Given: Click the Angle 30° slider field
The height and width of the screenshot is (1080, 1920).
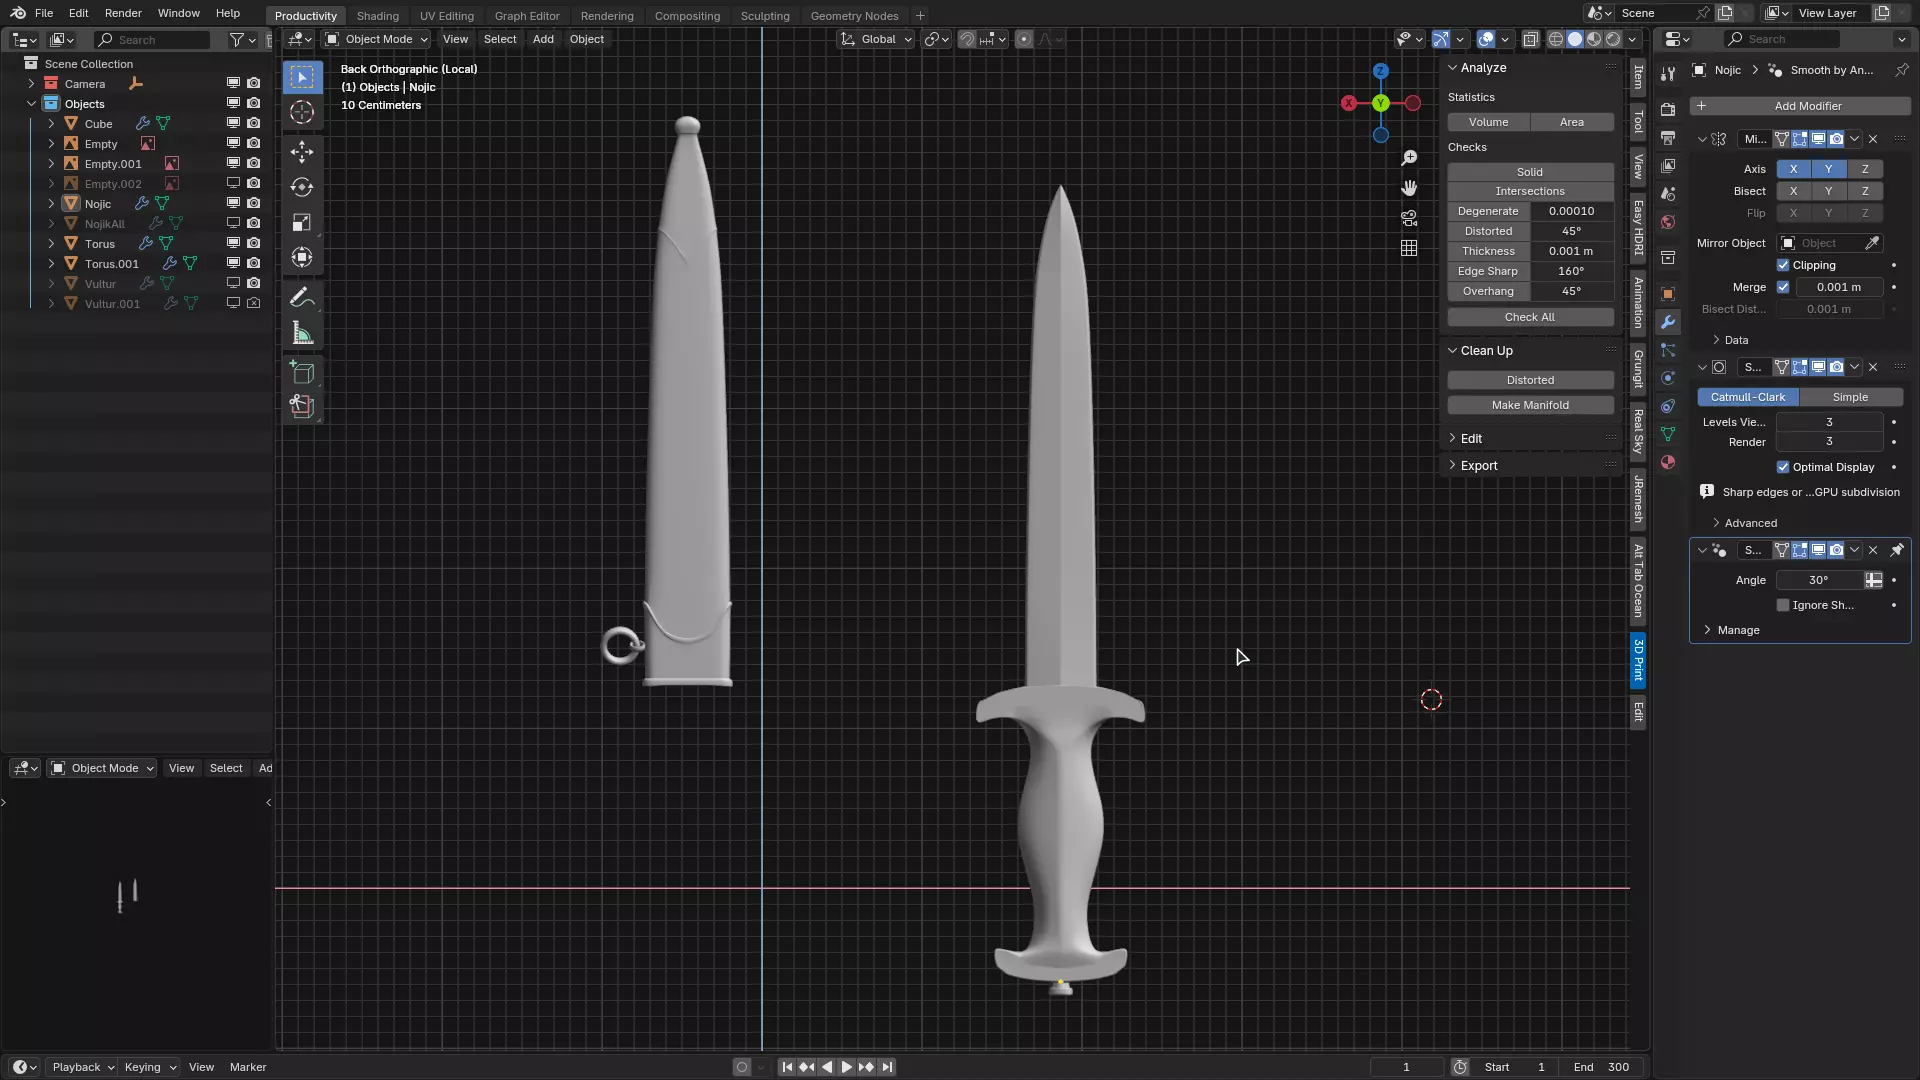Looking at the screenshot, I should (x=1819, y=580).
